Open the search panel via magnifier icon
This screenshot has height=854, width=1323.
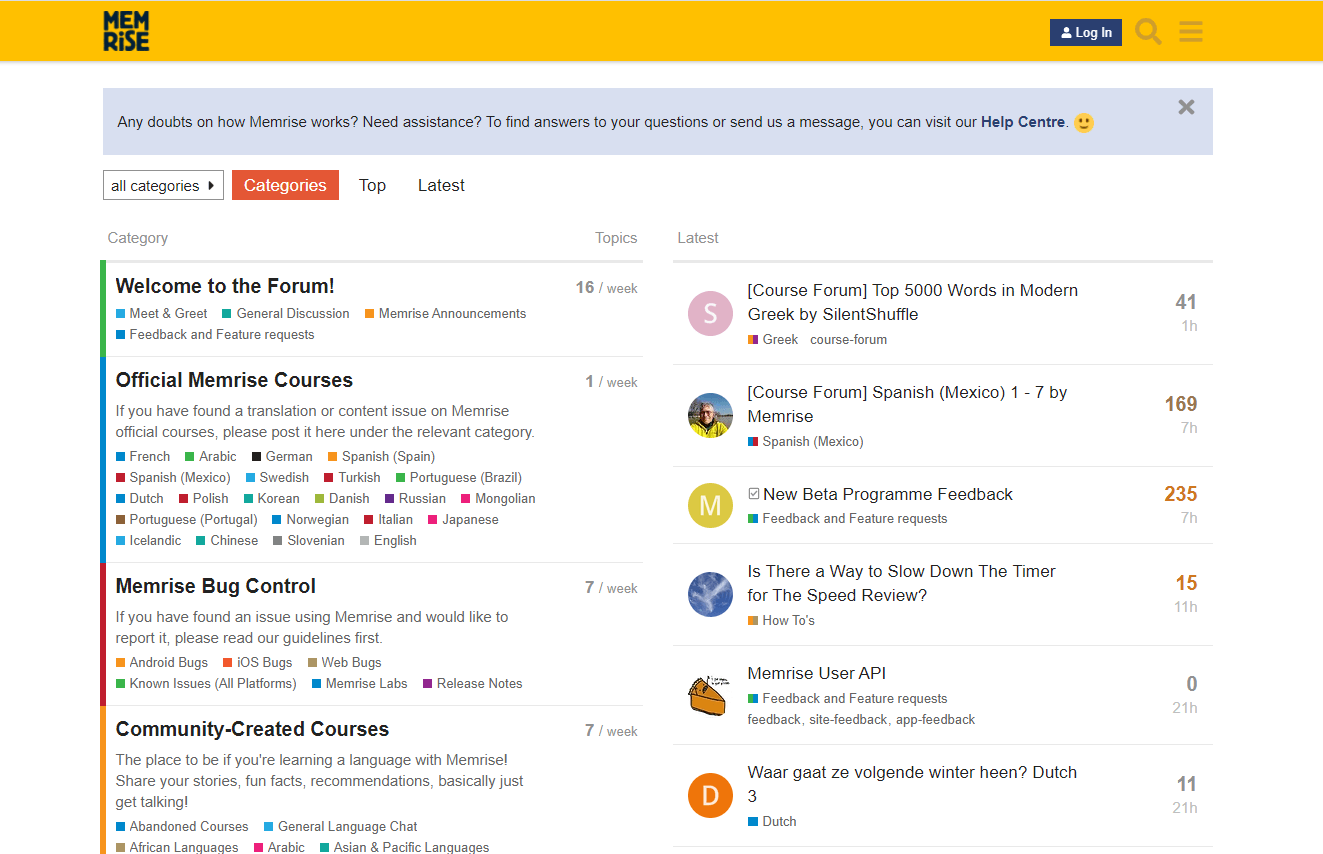point(1147,31)
